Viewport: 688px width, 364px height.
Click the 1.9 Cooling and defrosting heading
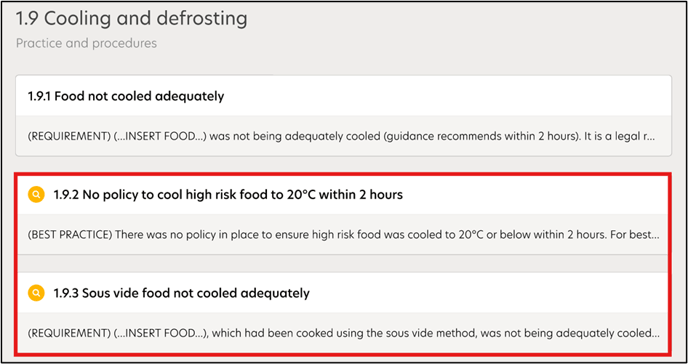(x=132, y=18)
